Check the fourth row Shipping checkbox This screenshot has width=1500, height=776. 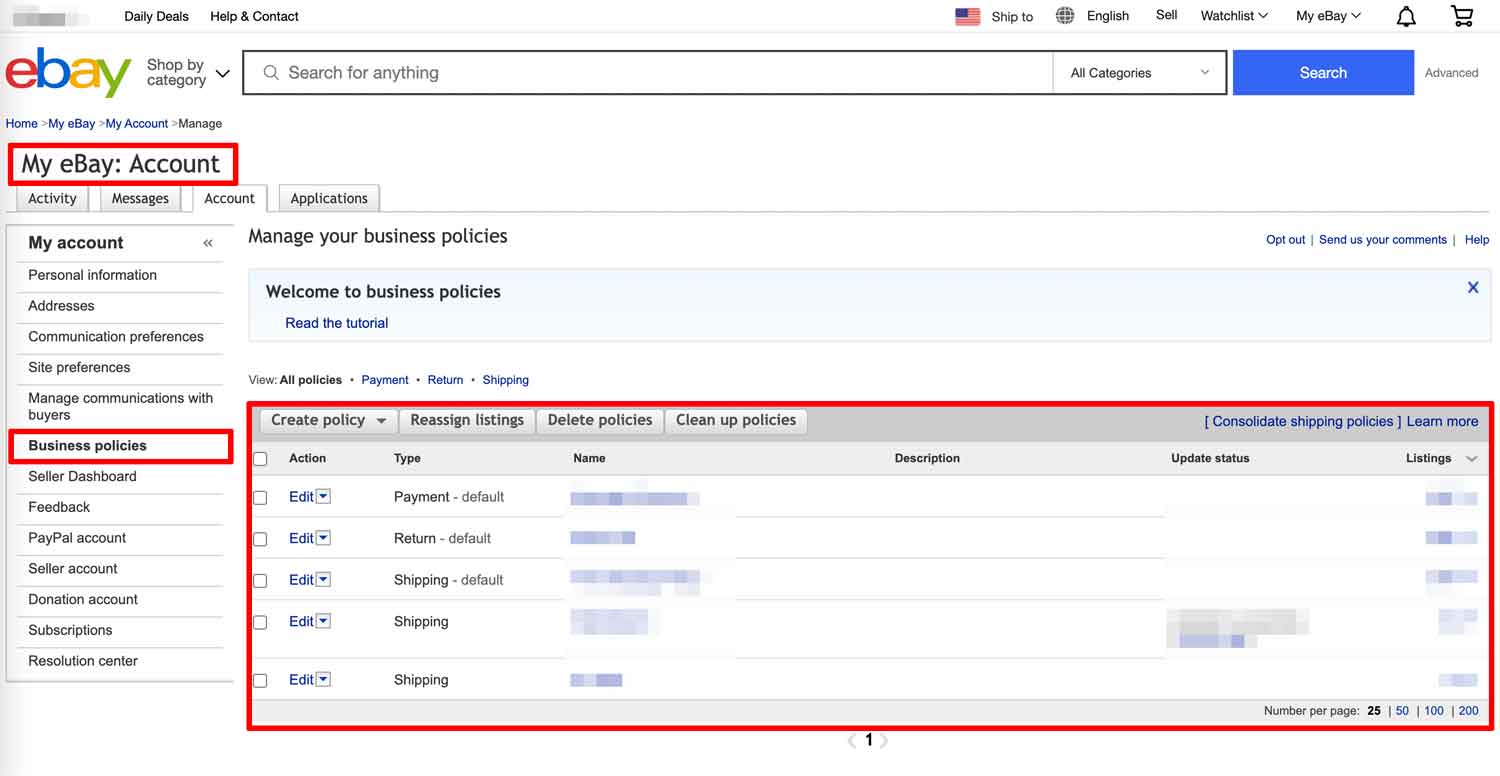[x=261, y=622]
